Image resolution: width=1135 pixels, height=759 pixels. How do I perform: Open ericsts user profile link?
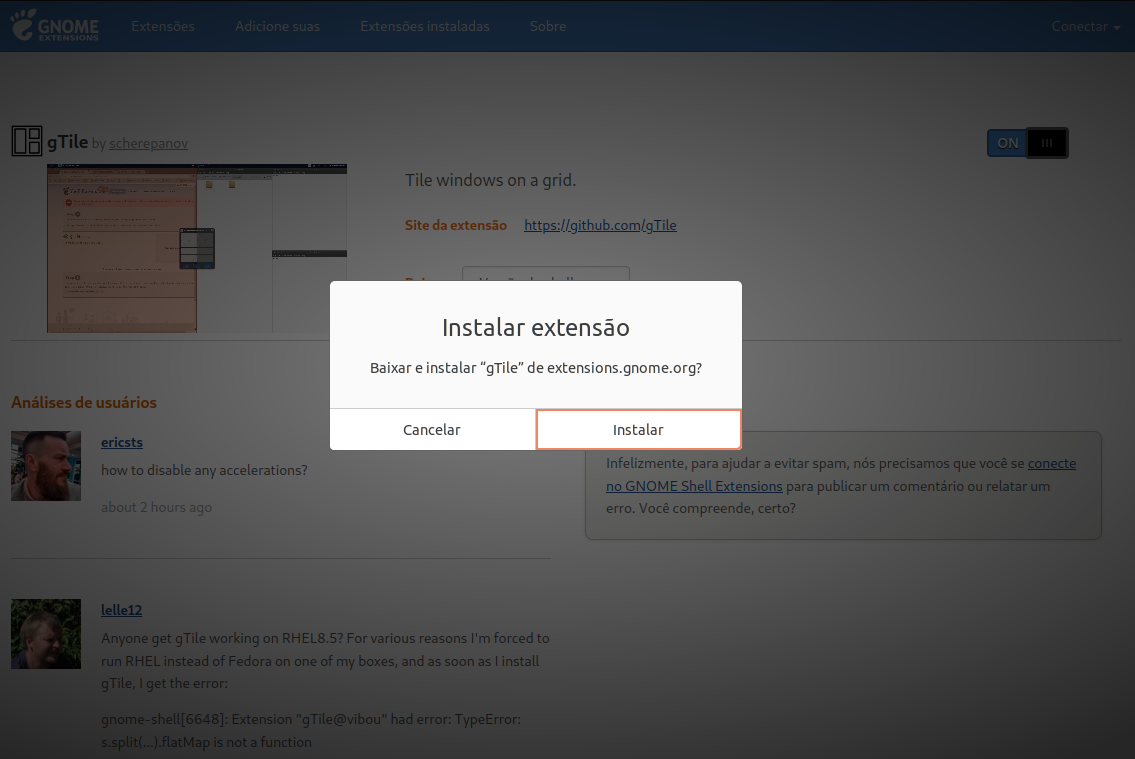pyautogui.click(x=121, y=442)
